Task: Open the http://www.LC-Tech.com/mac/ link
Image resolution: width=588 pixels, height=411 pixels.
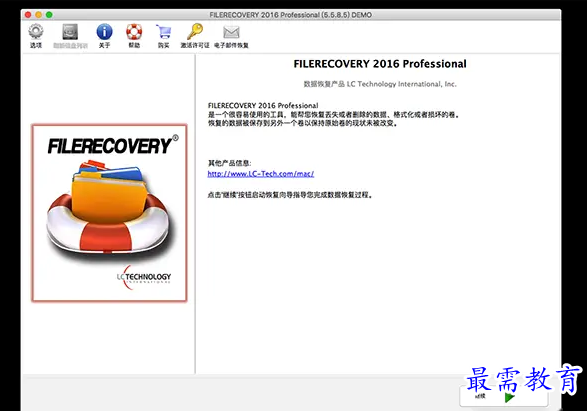Action: click(x=261, y=174)
